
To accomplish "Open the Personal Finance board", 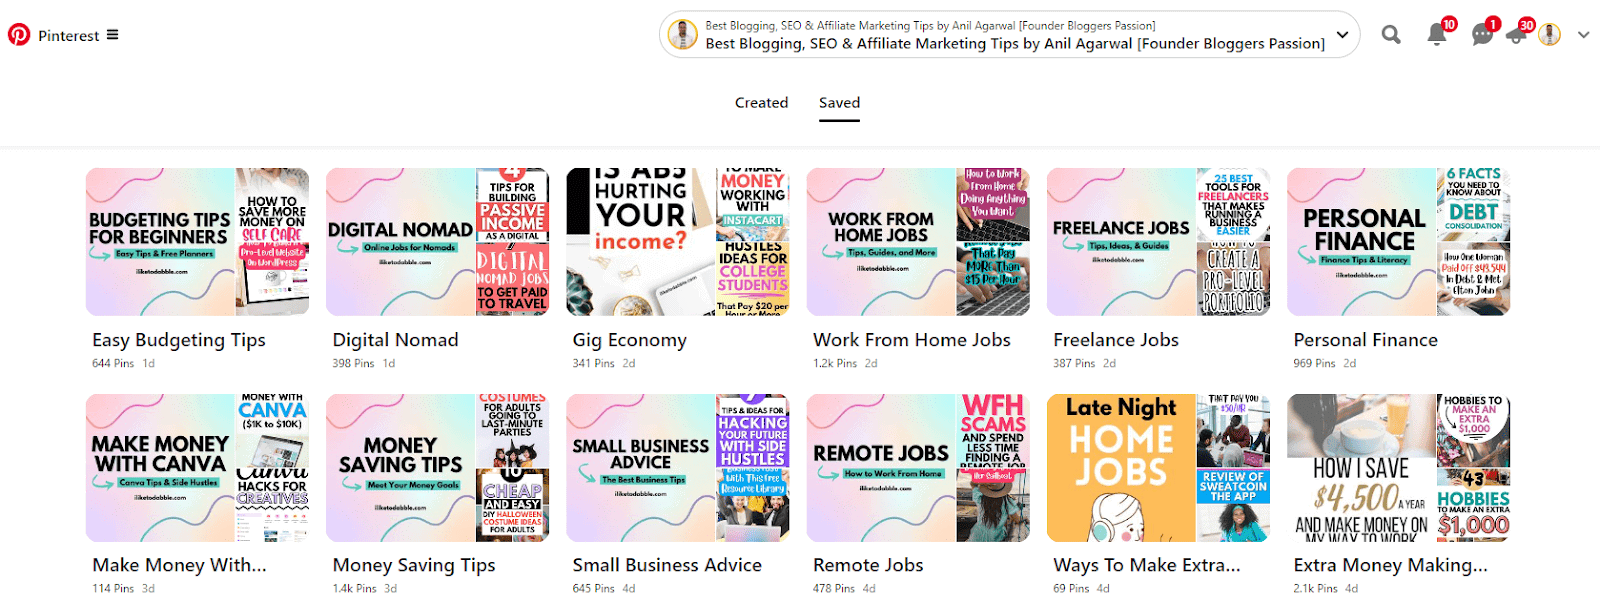I will click(x=1398, y=241).
